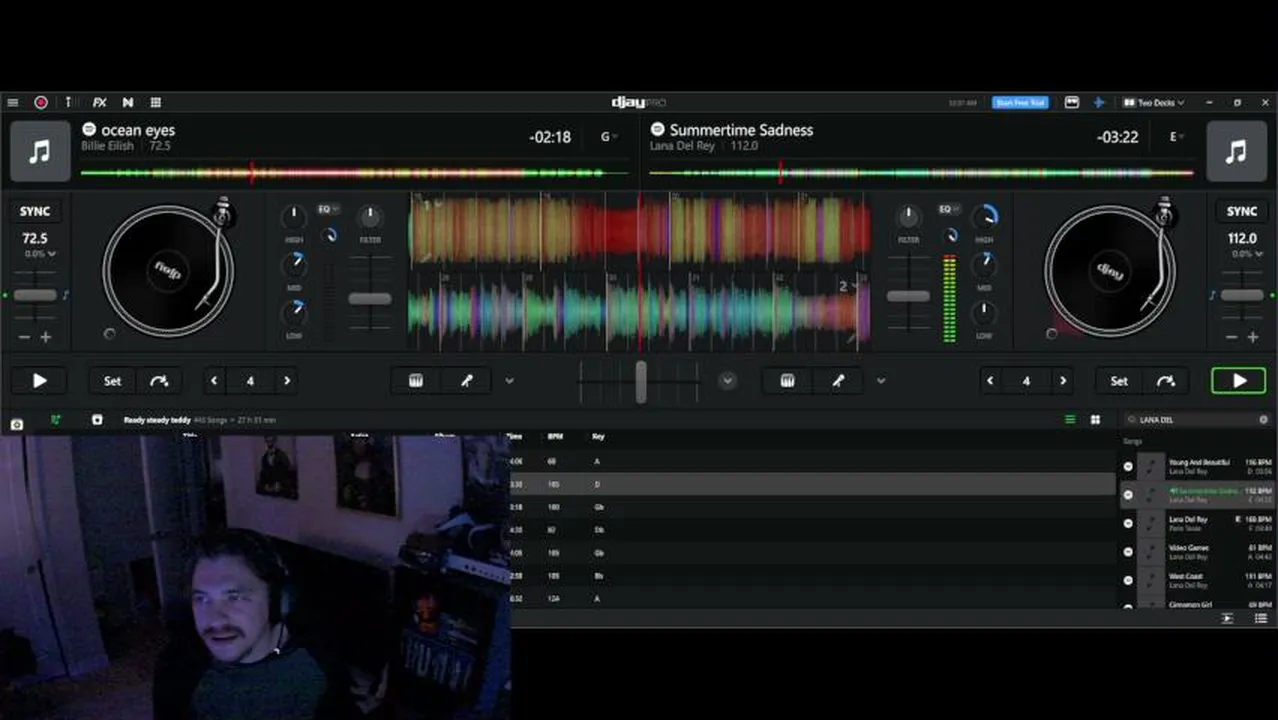Screen dimensions: 1278x720
Task: Decrease loop length on left deck
Action: 214,381
